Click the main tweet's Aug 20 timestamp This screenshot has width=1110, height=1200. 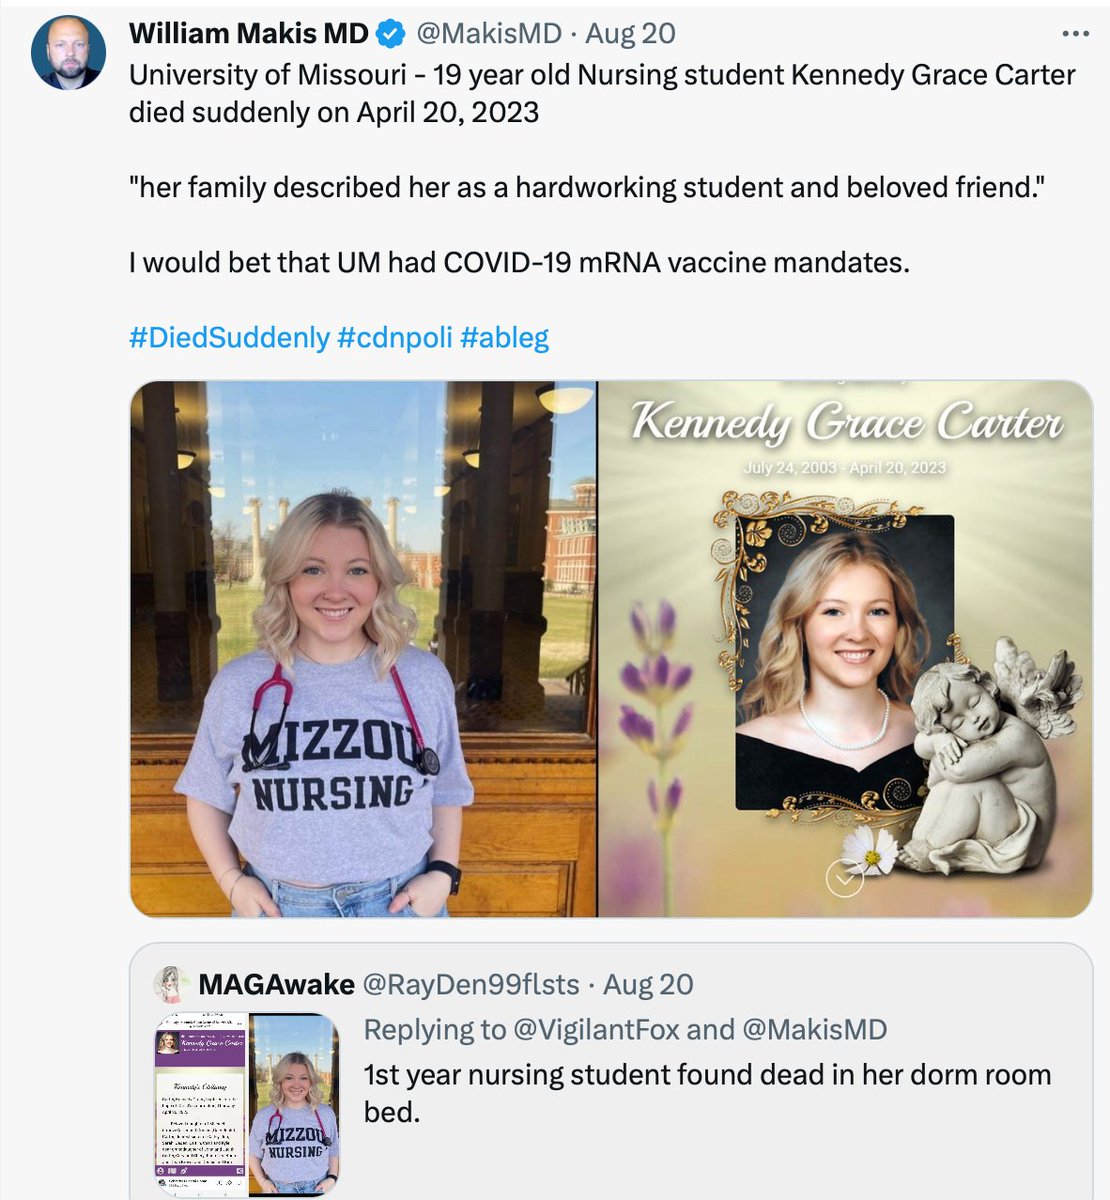click(630, 34)
